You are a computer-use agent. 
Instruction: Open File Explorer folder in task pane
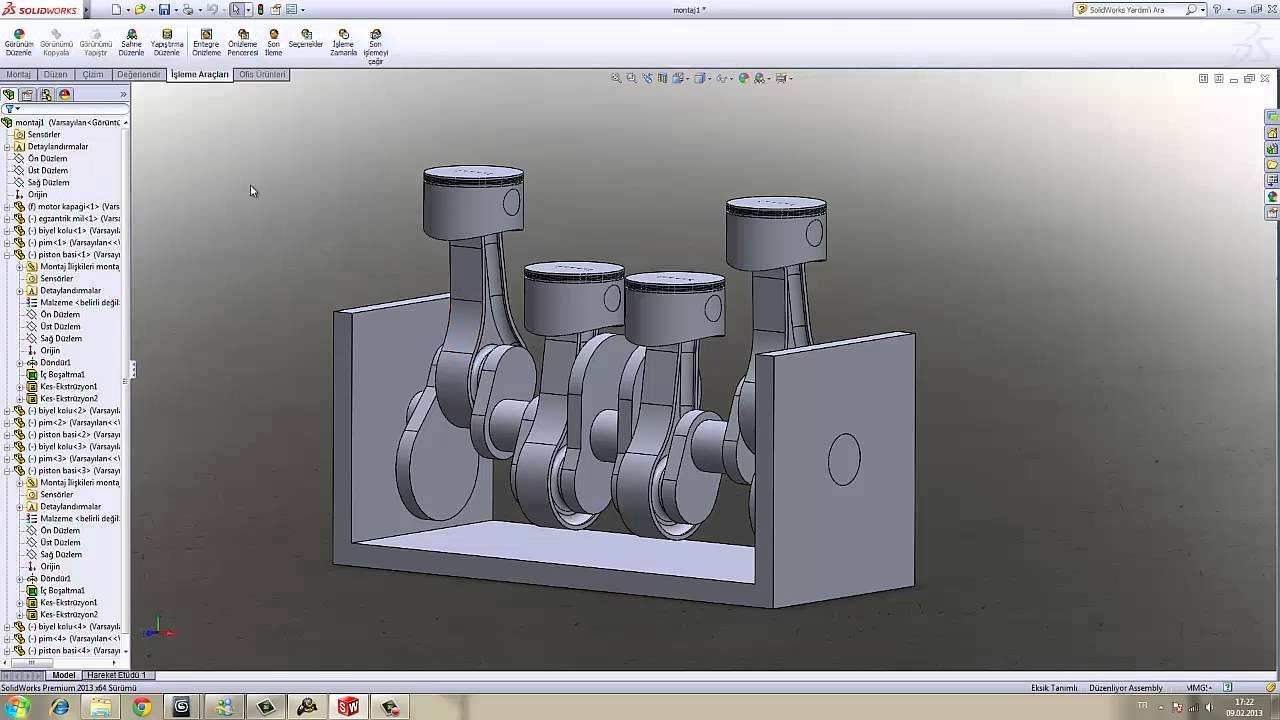click(1272, 165)
